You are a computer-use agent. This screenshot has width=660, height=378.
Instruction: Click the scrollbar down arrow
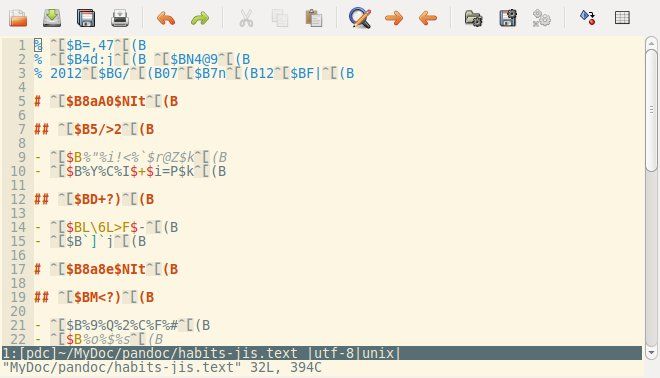[x=651, y=353]
